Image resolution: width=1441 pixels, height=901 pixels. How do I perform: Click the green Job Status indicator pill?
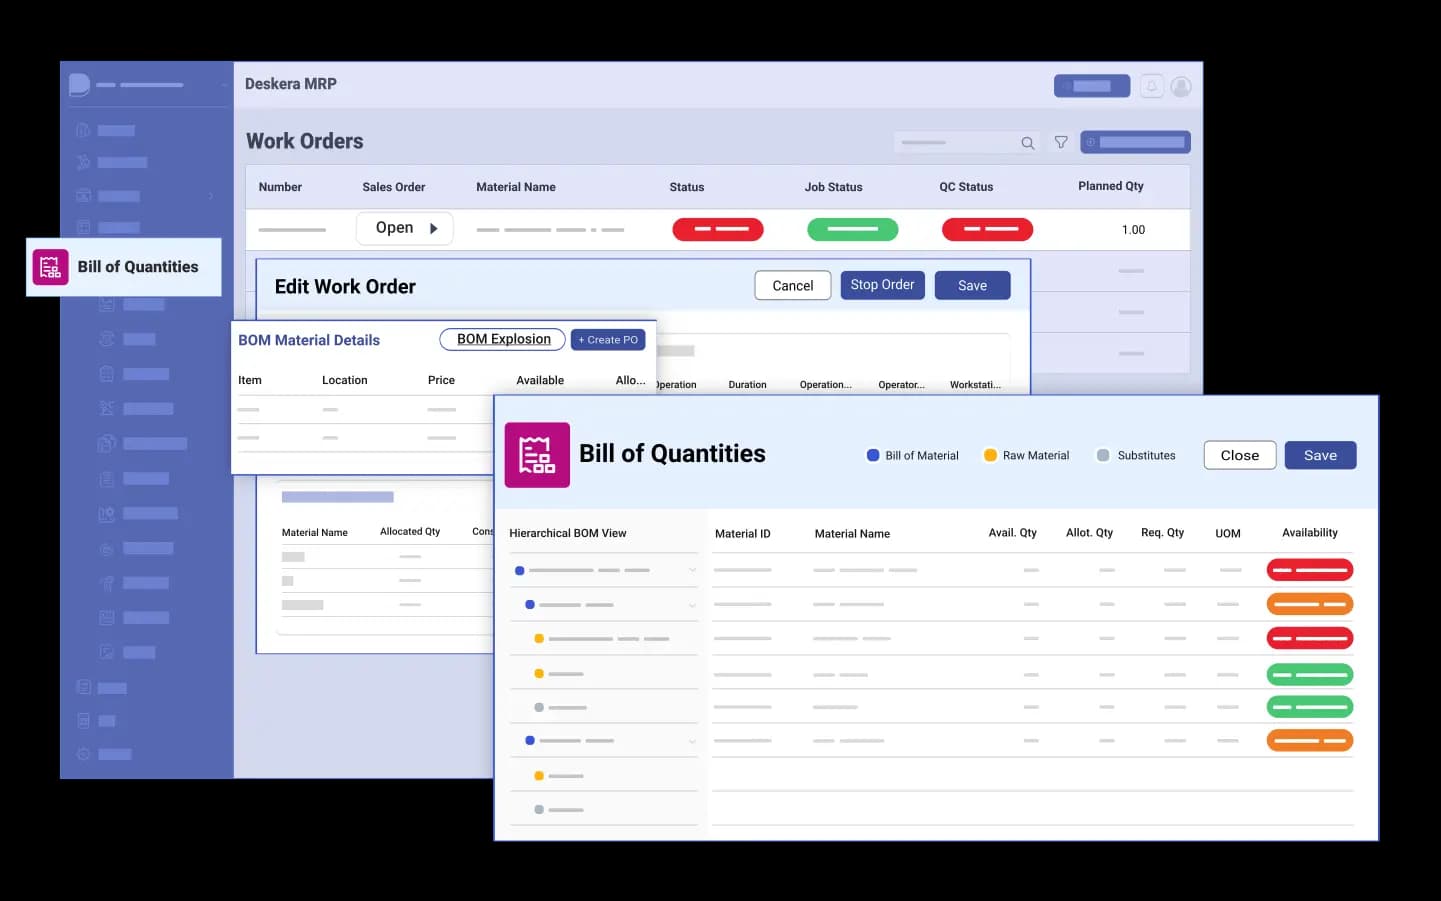point(852,230)
